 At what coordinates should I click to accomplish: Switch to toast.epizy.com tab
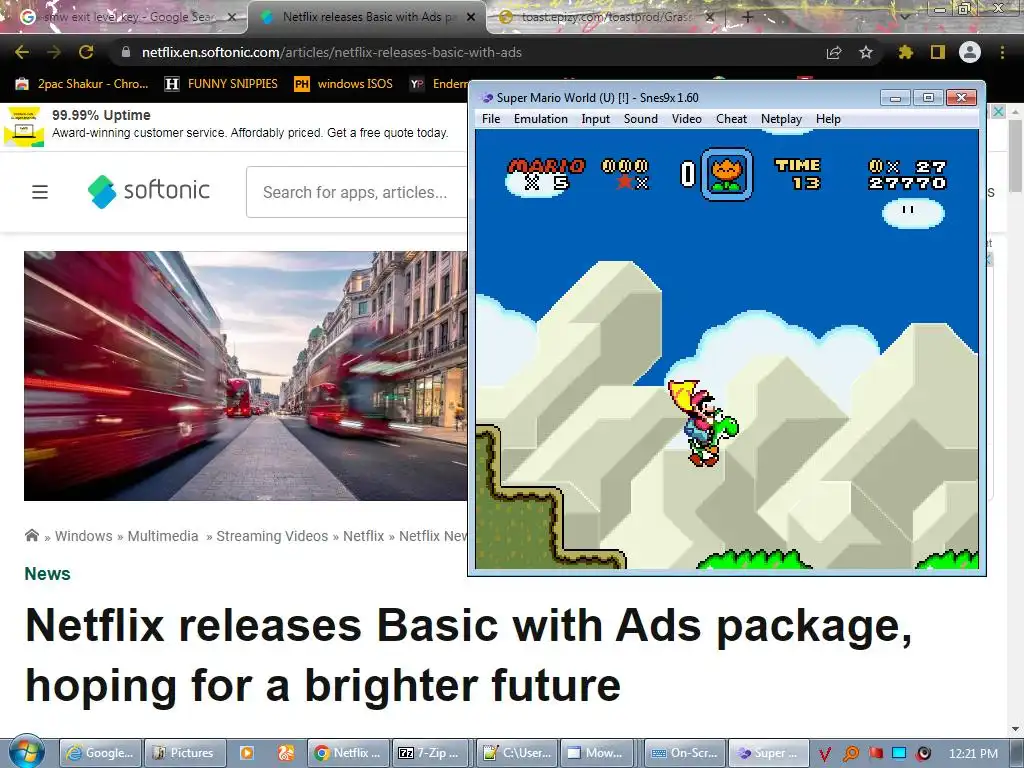[604, 17]
